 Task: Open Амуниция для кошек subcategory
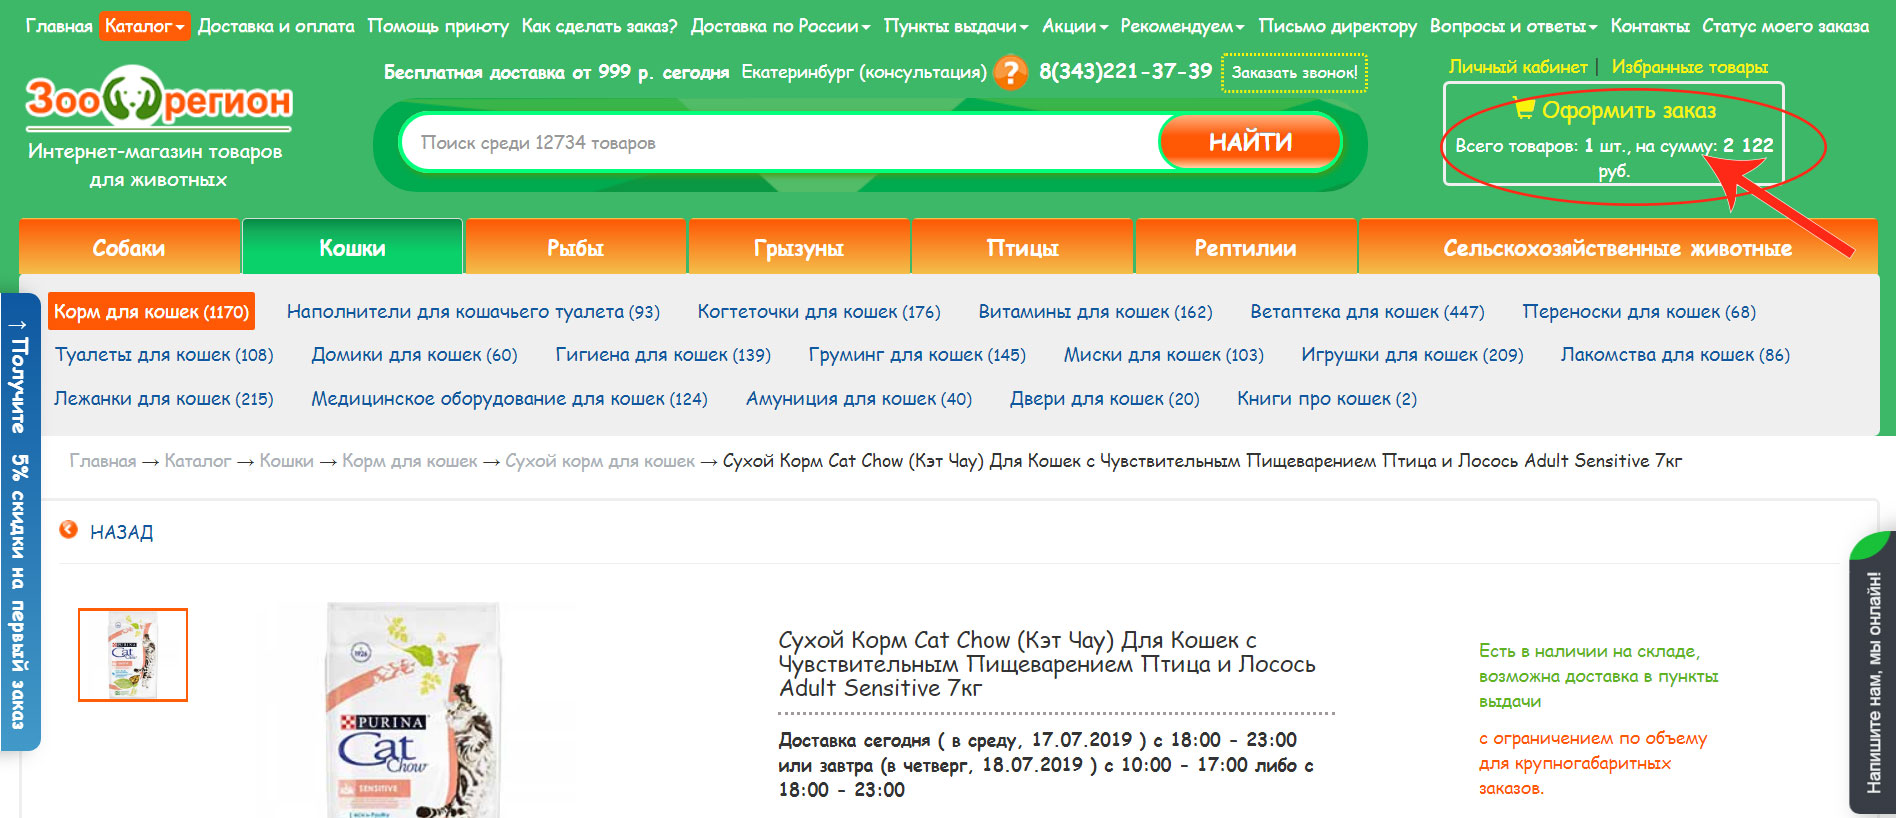tap(859, 398)
